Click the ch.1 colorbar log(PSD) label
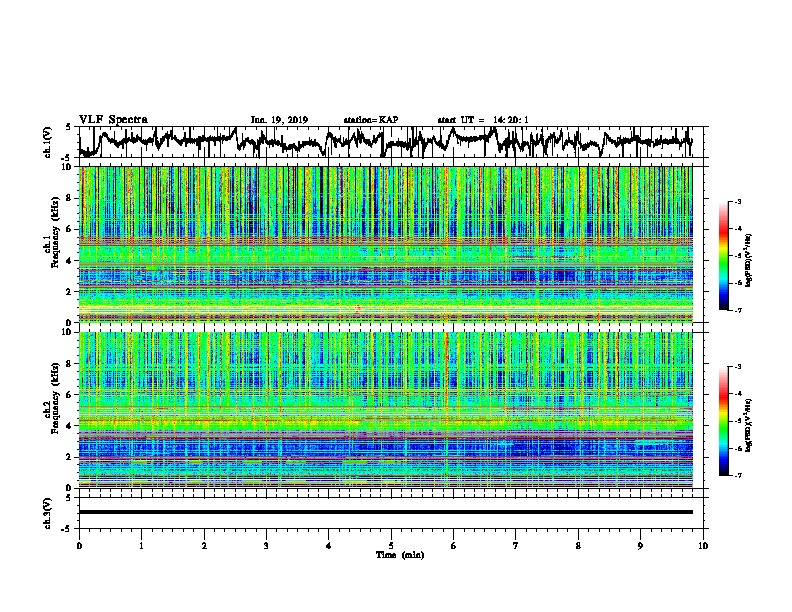The image size is (792, 612). (749, 261)
